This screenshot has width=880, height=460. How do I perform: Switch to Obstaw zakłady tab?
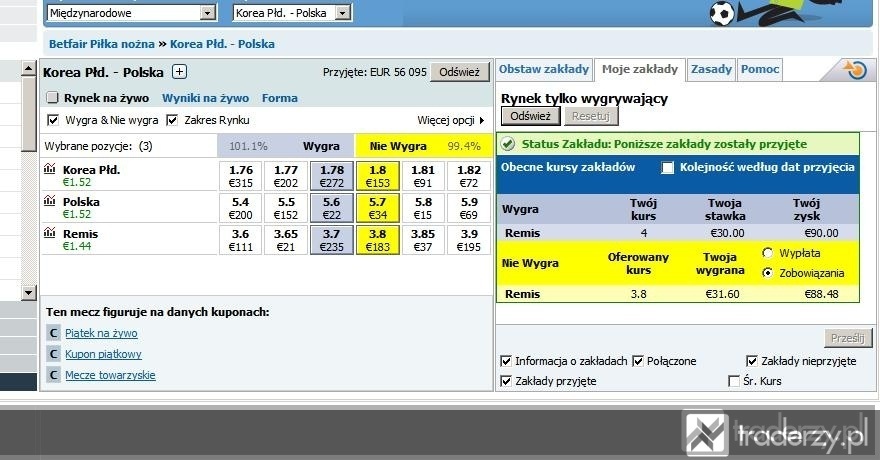point(543,69)
